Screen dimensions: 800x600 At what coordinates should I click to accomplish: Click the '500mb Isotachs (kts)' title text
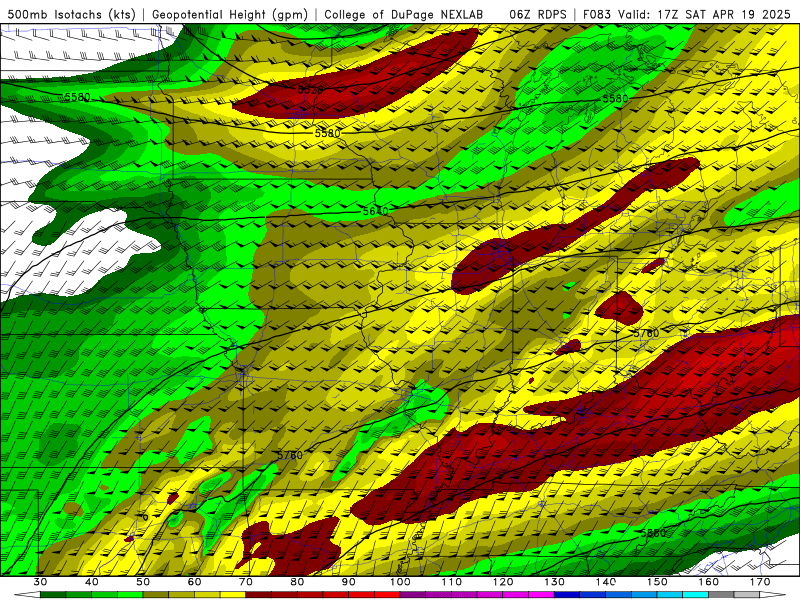(x=71, y=15)
